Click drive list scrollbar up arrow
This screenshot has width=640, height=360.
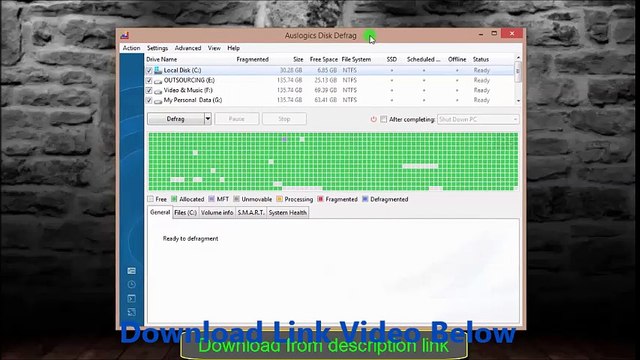(x=518, y=58)
